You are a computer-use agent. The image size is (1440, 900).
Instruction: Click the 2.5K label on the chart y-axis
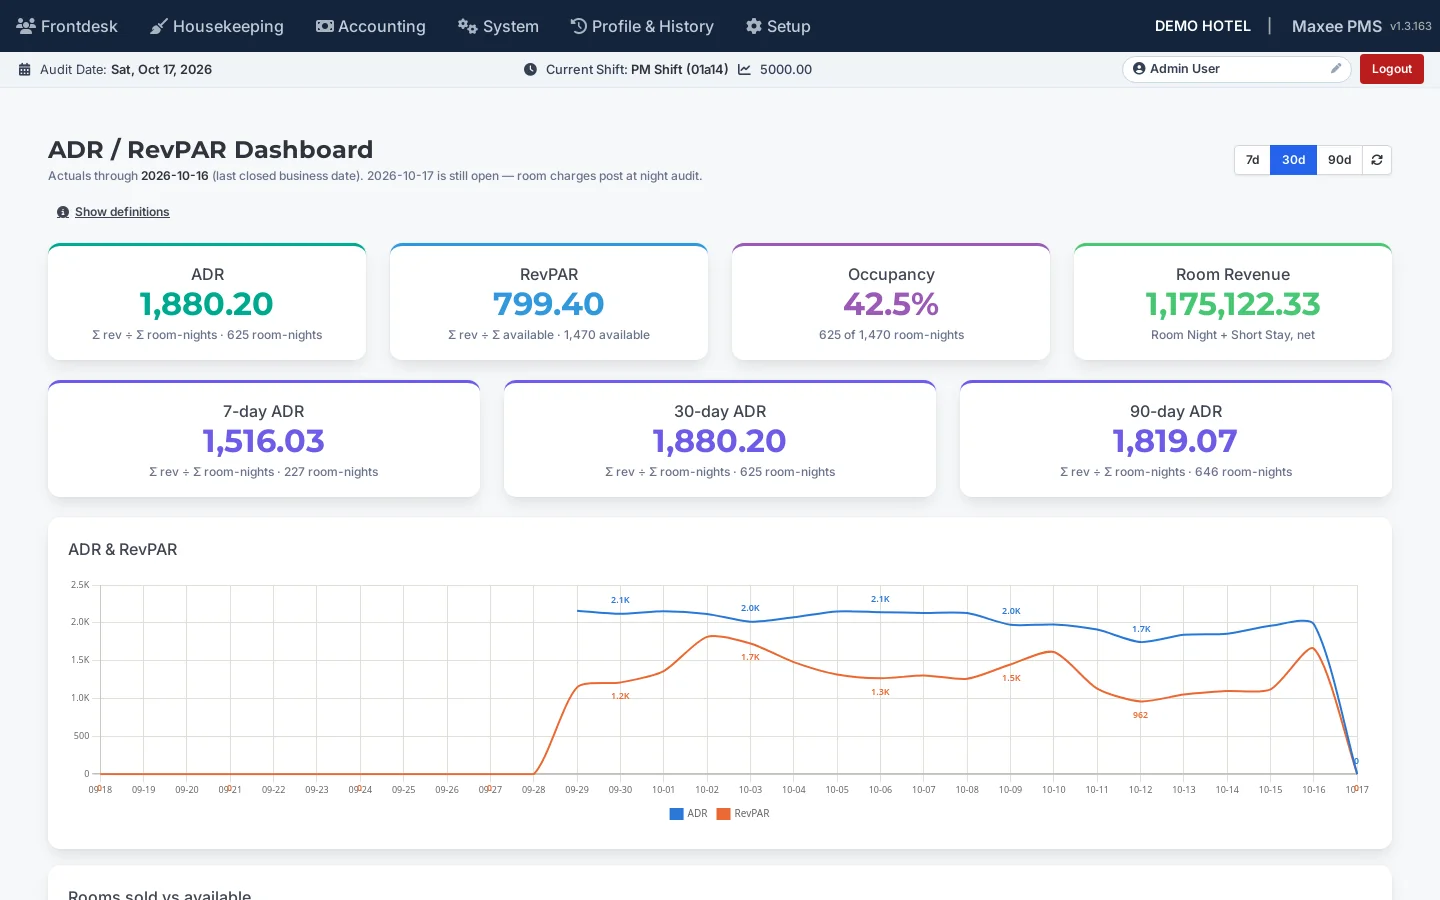[80, 585]
